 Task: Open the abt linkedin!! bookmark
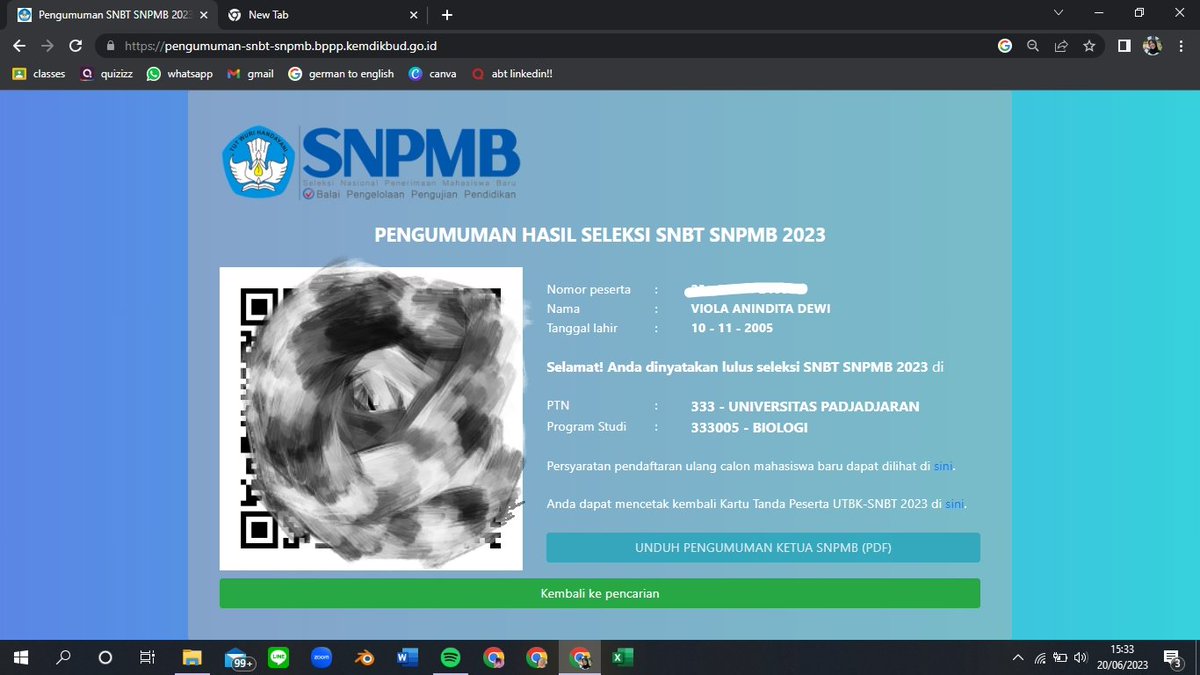[511, 74]
